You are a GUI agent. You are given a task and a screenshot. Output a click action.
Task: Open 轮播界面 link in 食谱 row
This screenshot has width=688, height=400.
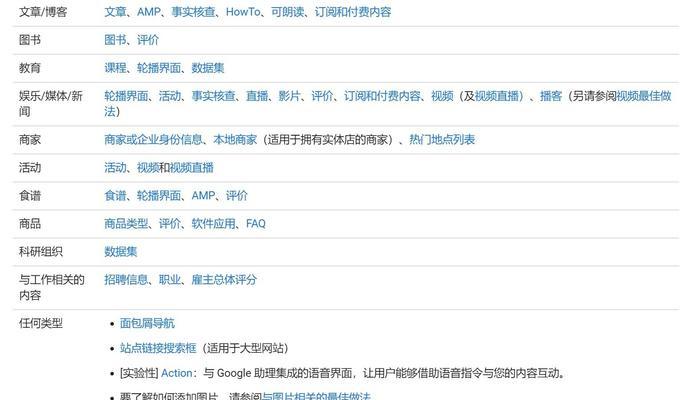159,196
